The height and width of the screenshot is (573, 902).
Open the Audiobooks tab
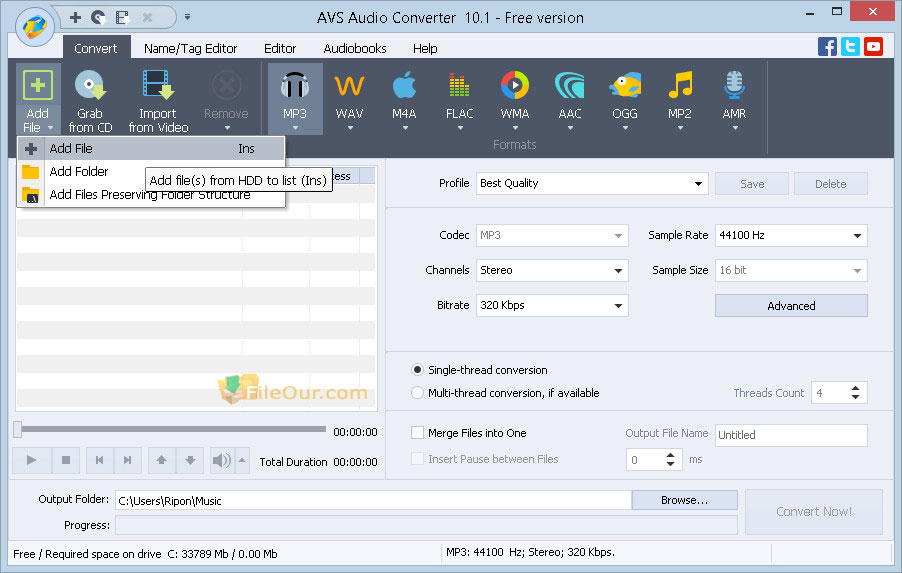355,48
